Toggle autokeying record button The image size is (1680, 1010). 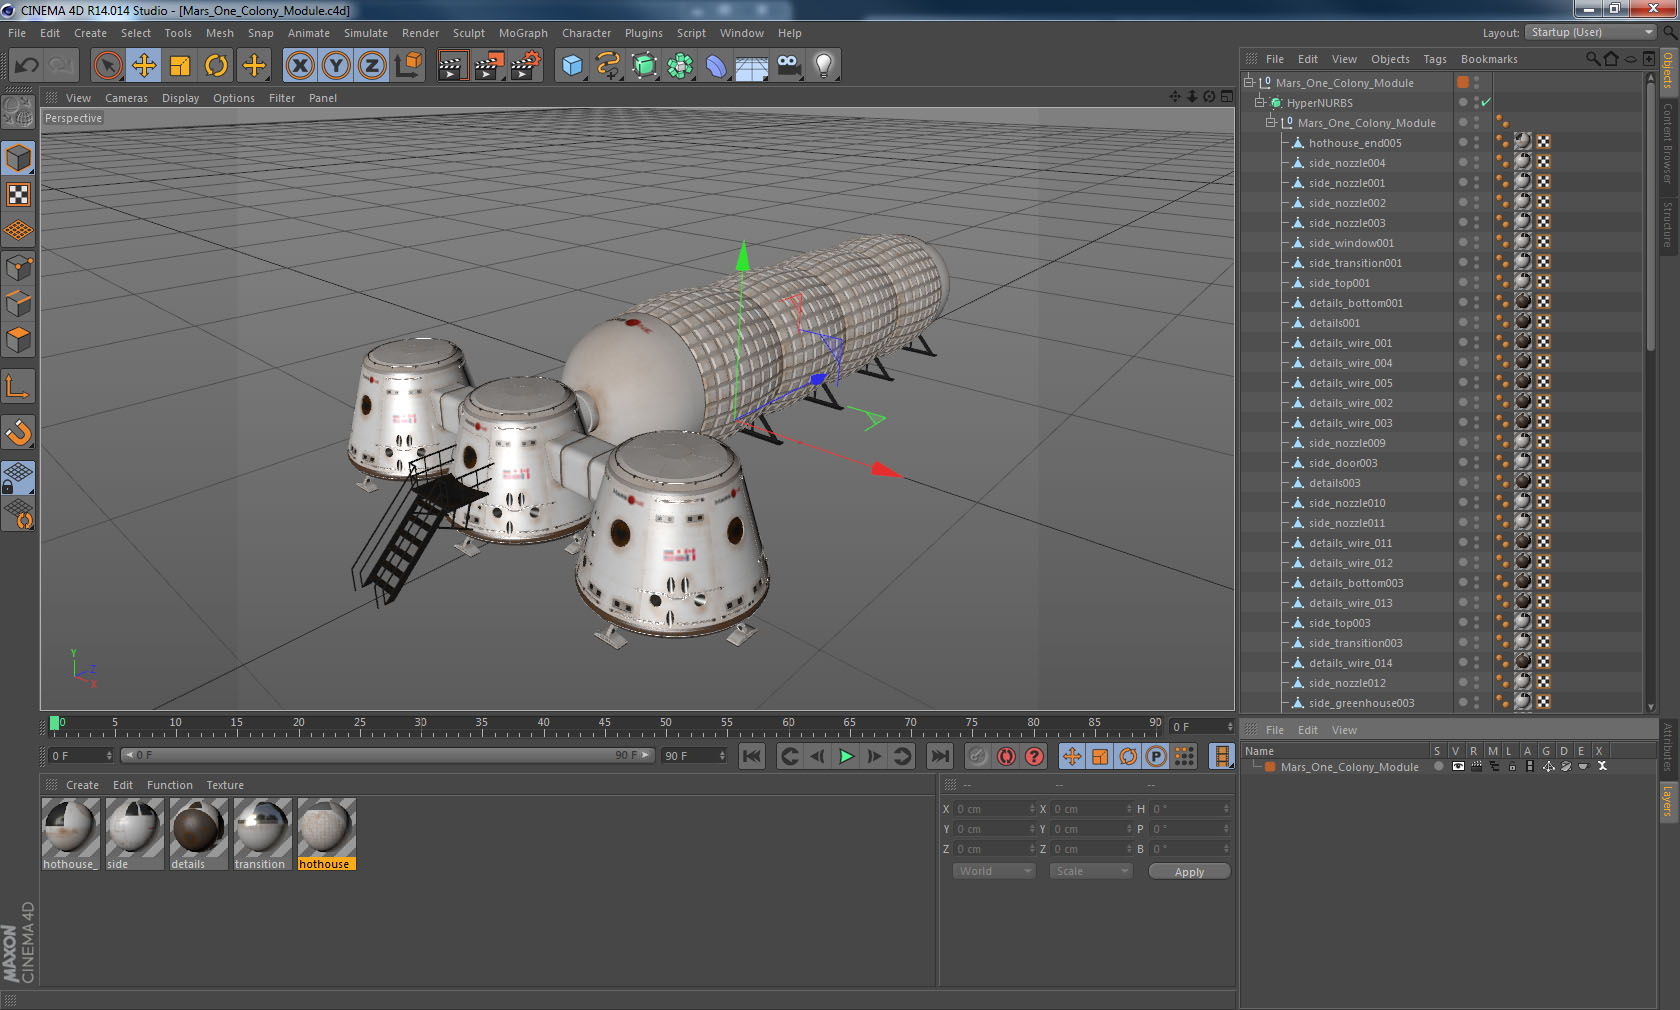coord(1006,756)
